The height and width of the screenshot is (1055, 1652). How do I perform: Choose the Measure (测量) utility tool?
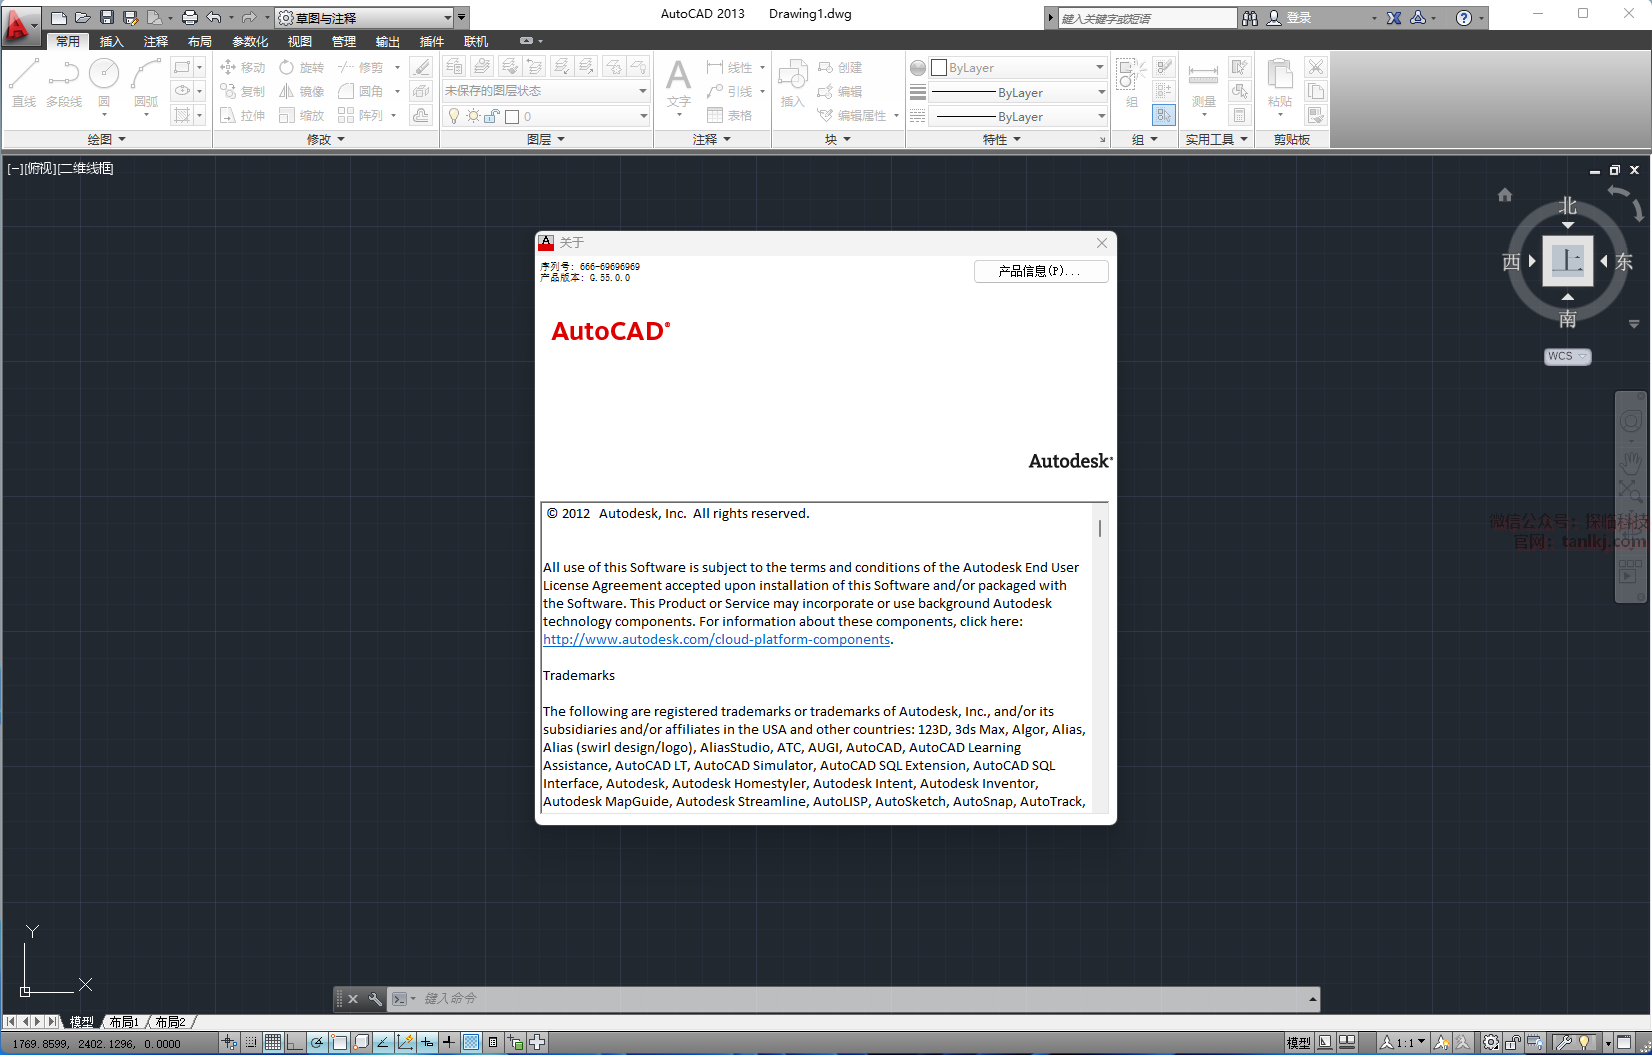(x=1203, y=83)
